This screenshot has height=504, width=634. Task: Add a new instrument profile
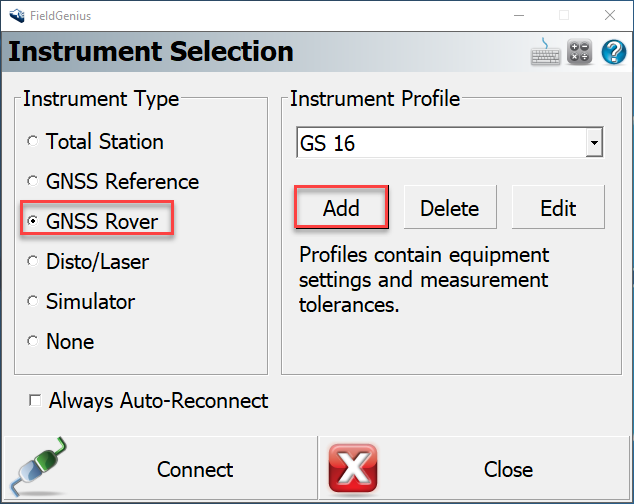[341, 208]
